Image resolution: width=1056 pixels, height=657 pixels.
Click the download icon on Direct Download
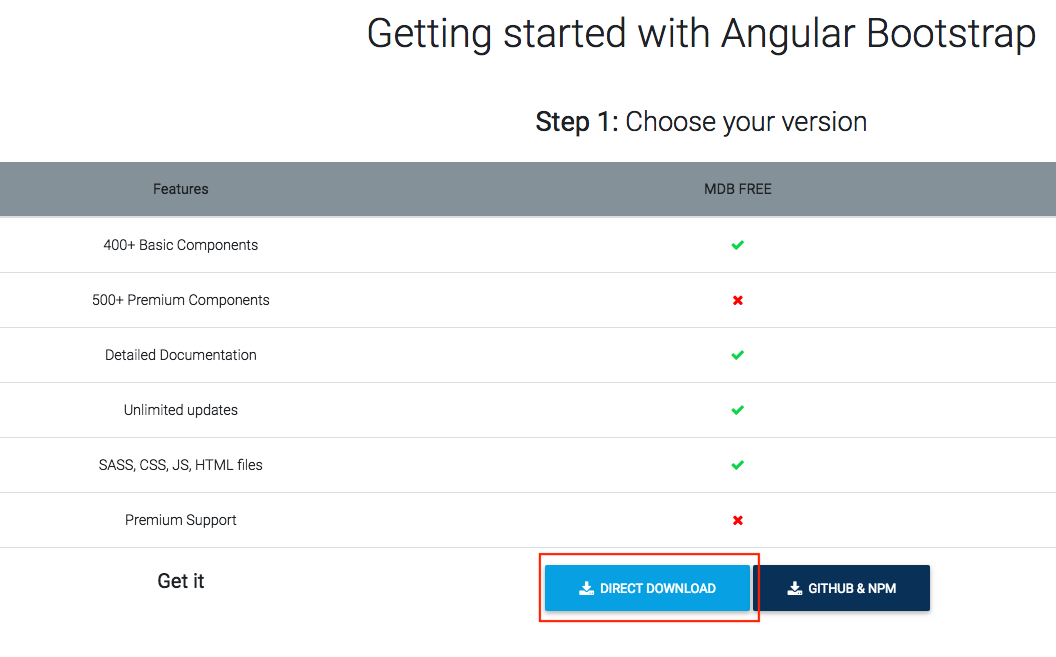click(x=587, y=588)
